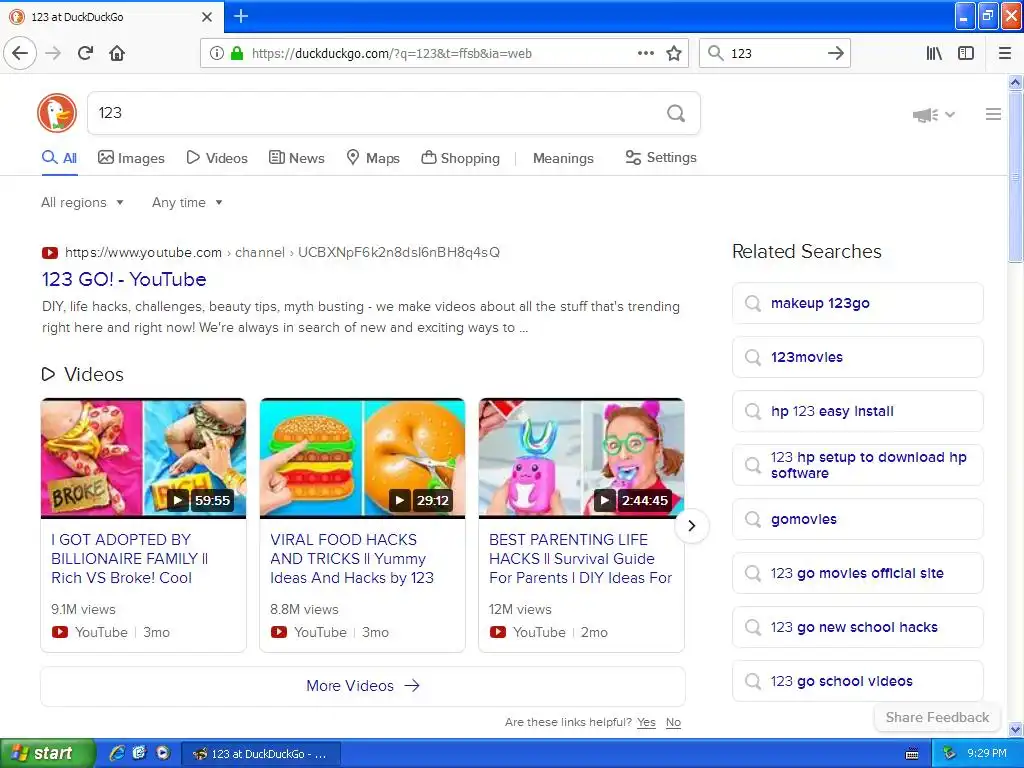
Task: Click the green padlock security icon
Action: (237, 53)
